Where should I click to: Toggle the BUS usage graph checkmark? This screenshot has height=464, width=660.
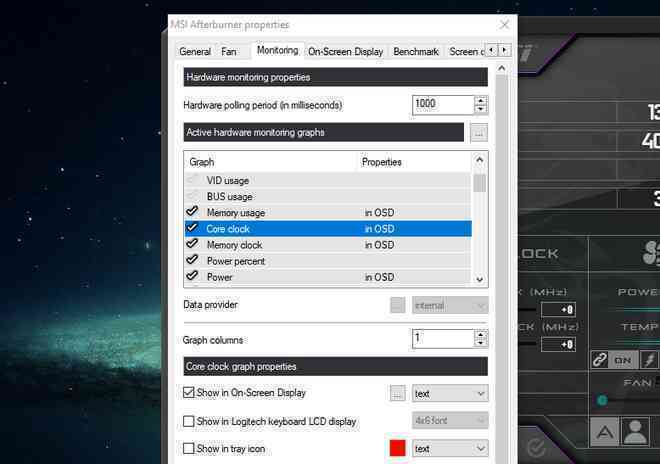coord(193,196)
